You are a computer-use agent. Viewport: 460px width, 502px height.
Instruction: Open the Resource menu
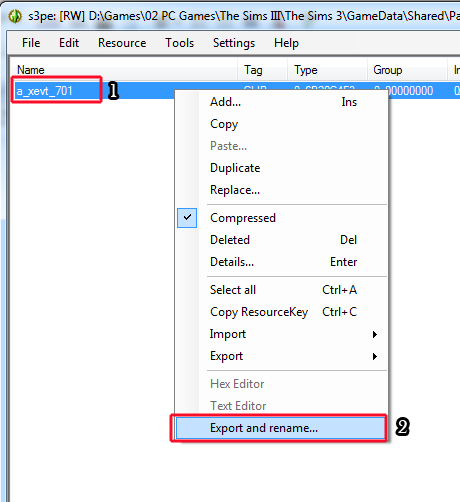pos(122,43)
